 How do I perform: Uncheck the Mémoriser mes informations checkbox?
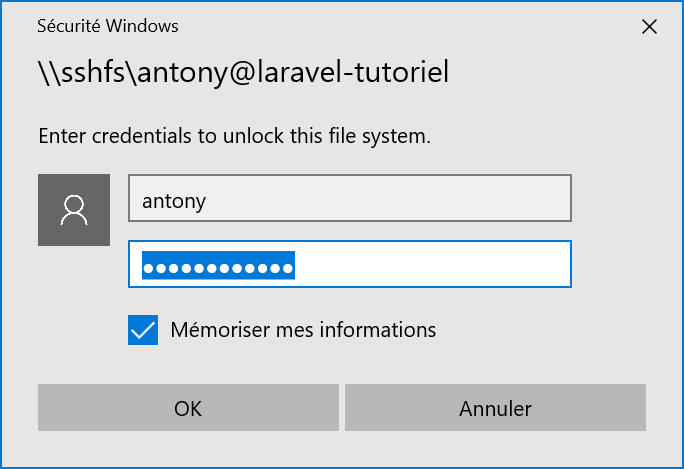coord(143,330)
